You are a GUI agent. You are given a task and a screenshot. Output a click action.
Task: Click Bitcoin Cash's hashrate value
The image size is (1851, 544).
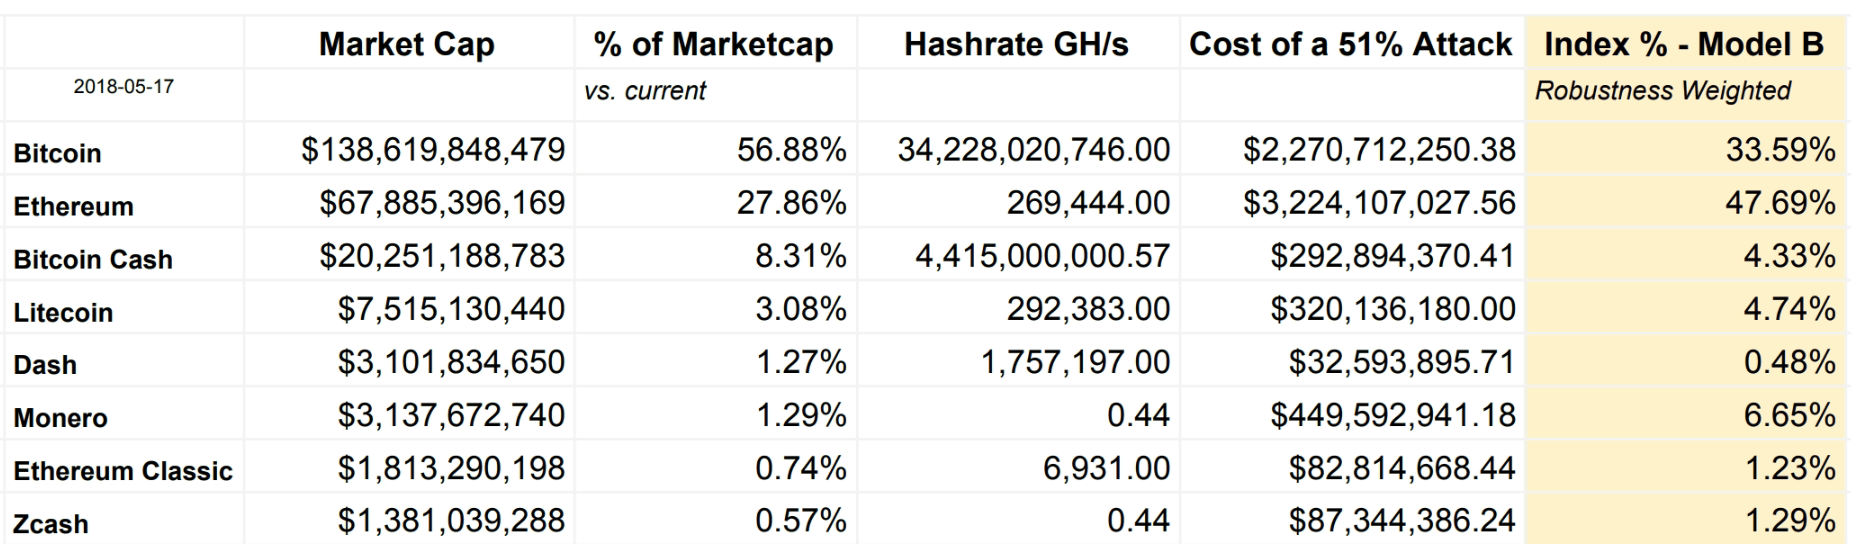1042,256
